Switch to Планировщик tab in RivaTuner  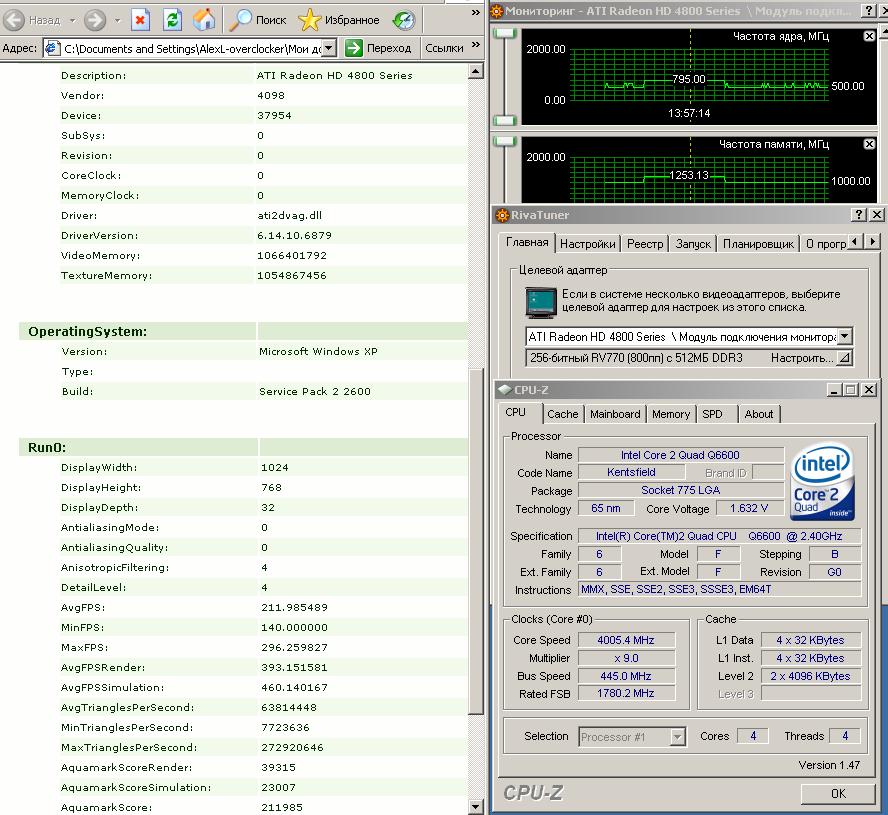point(758,244)
